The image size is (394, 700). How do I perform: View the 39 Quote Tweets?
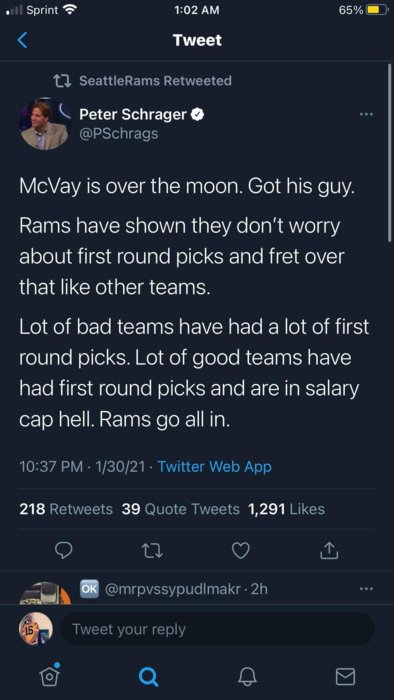point(180,509)
